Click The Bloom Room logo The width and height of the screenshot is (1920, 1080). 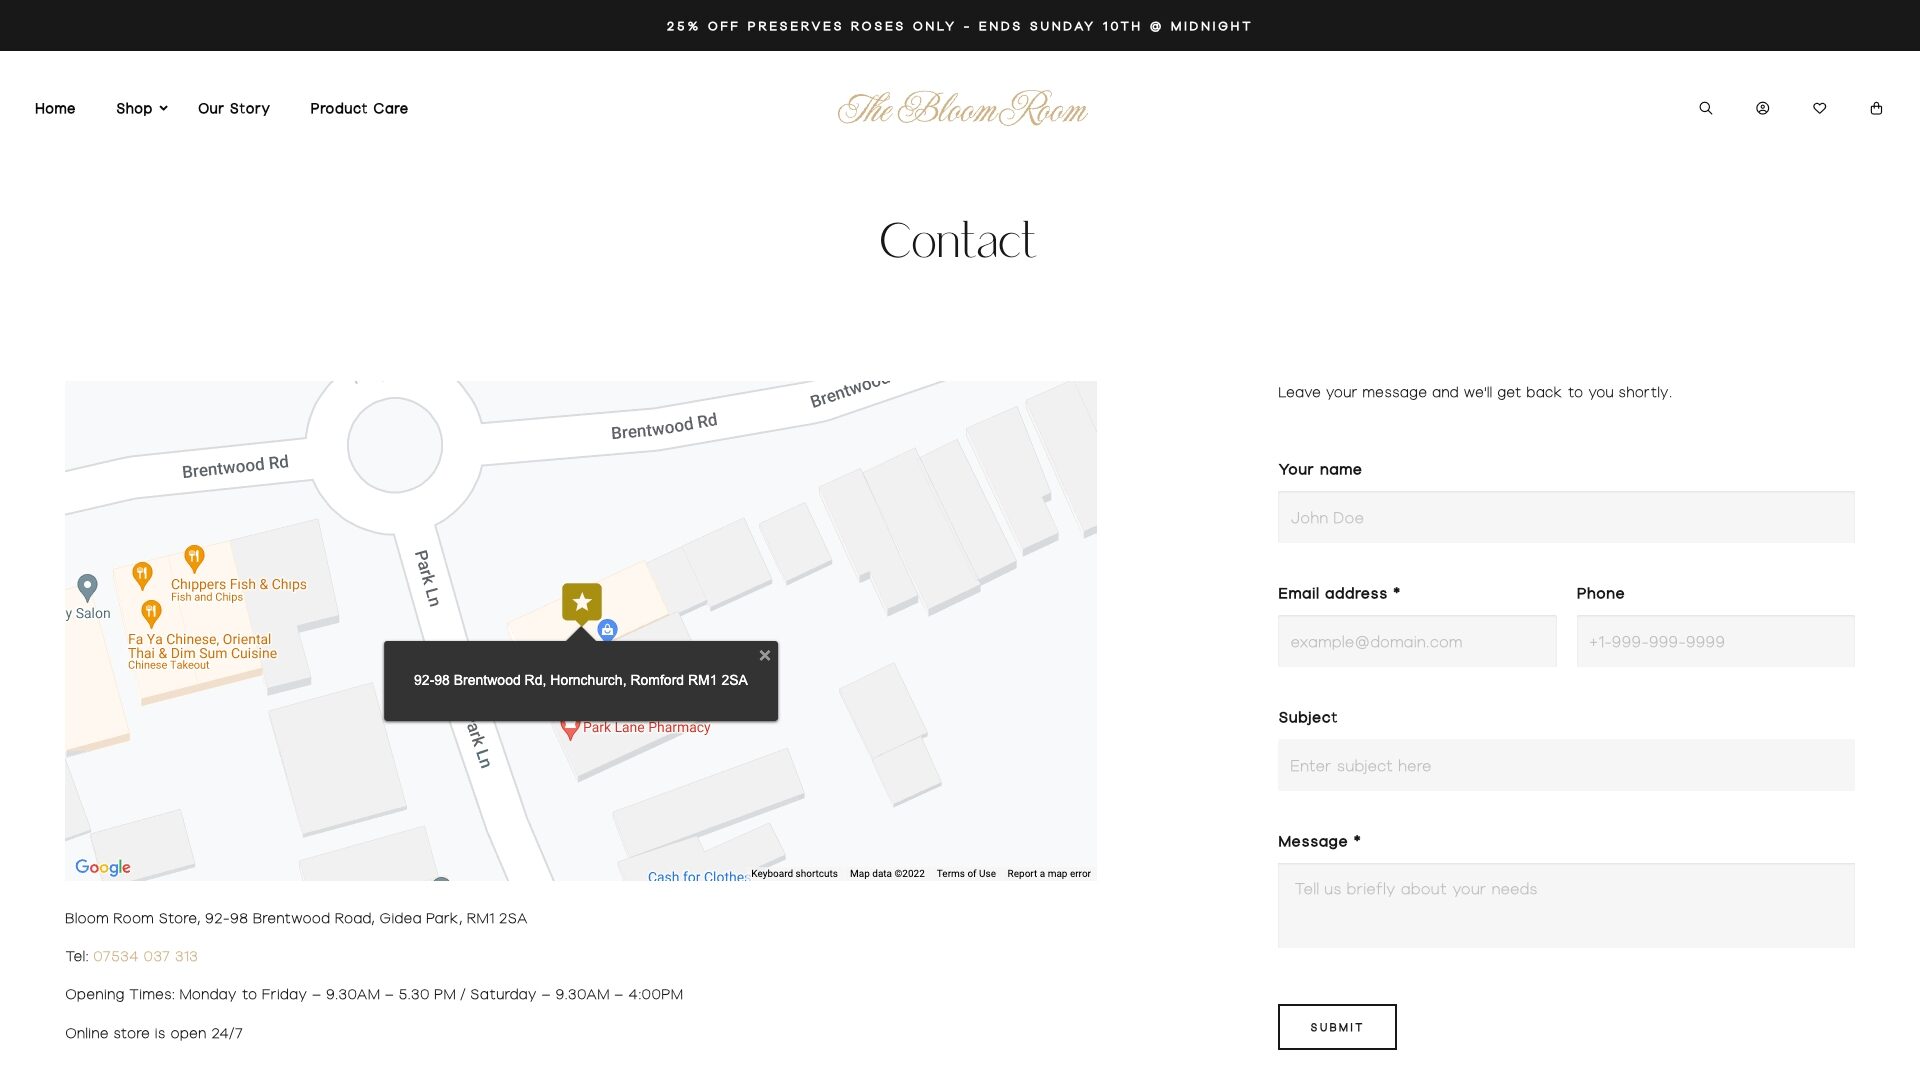[962, 108]
